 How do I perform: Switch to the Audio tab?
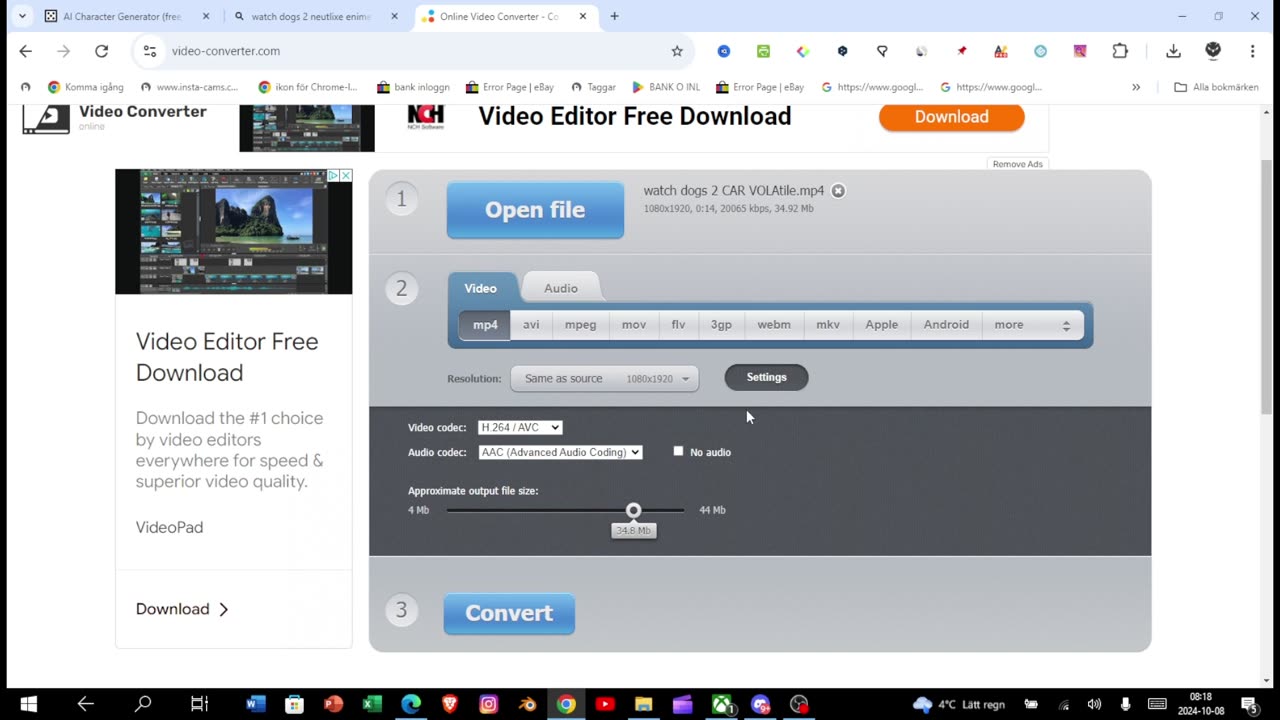tap(561, 288)
